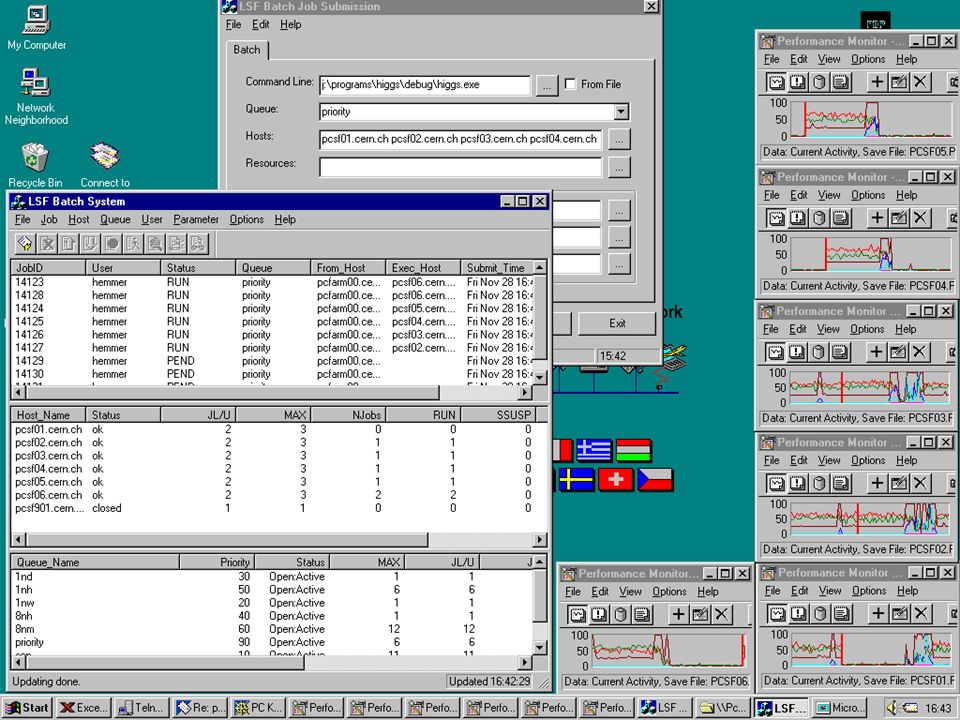Select View Log cylinder icon in PCSF05 monitor
960x720 pixels.
click(819, 82)
